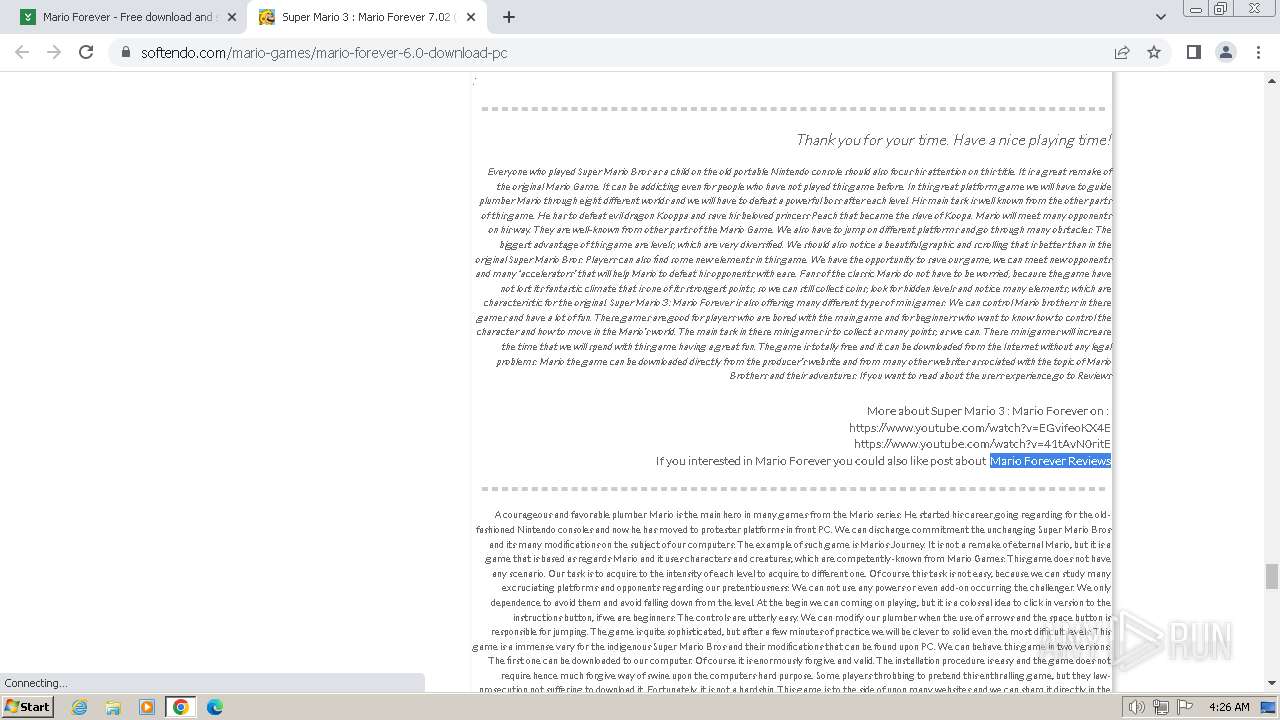Go forward to the next page

point(54,52)
